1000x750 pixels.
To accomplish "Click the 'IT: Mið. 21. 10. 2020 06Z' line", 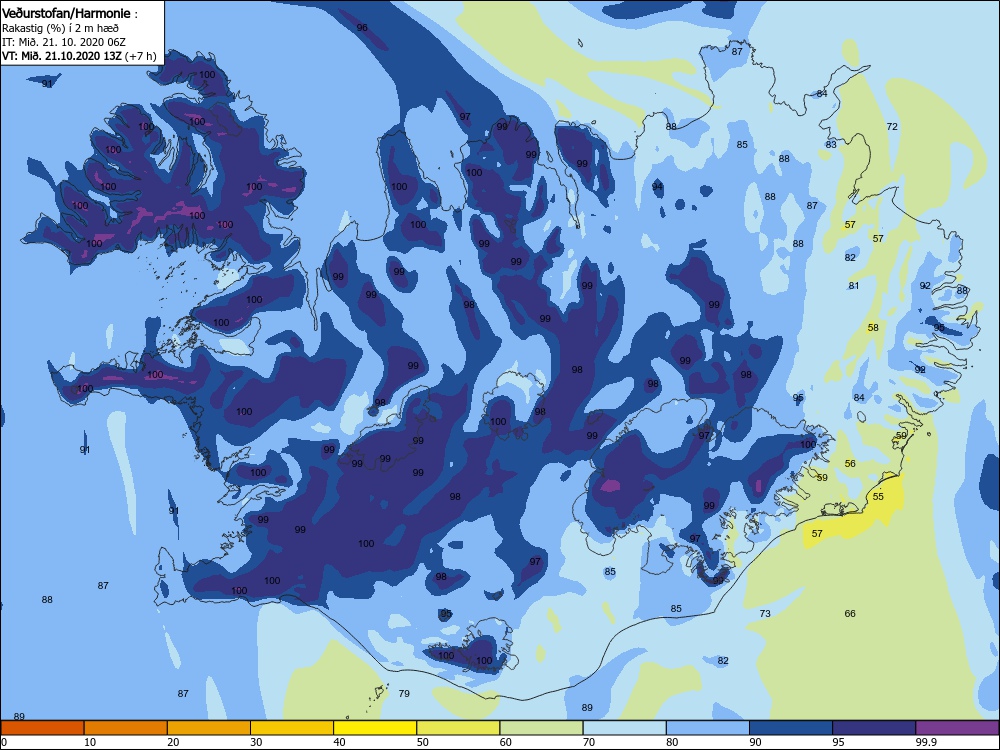I will click(64, 42).
